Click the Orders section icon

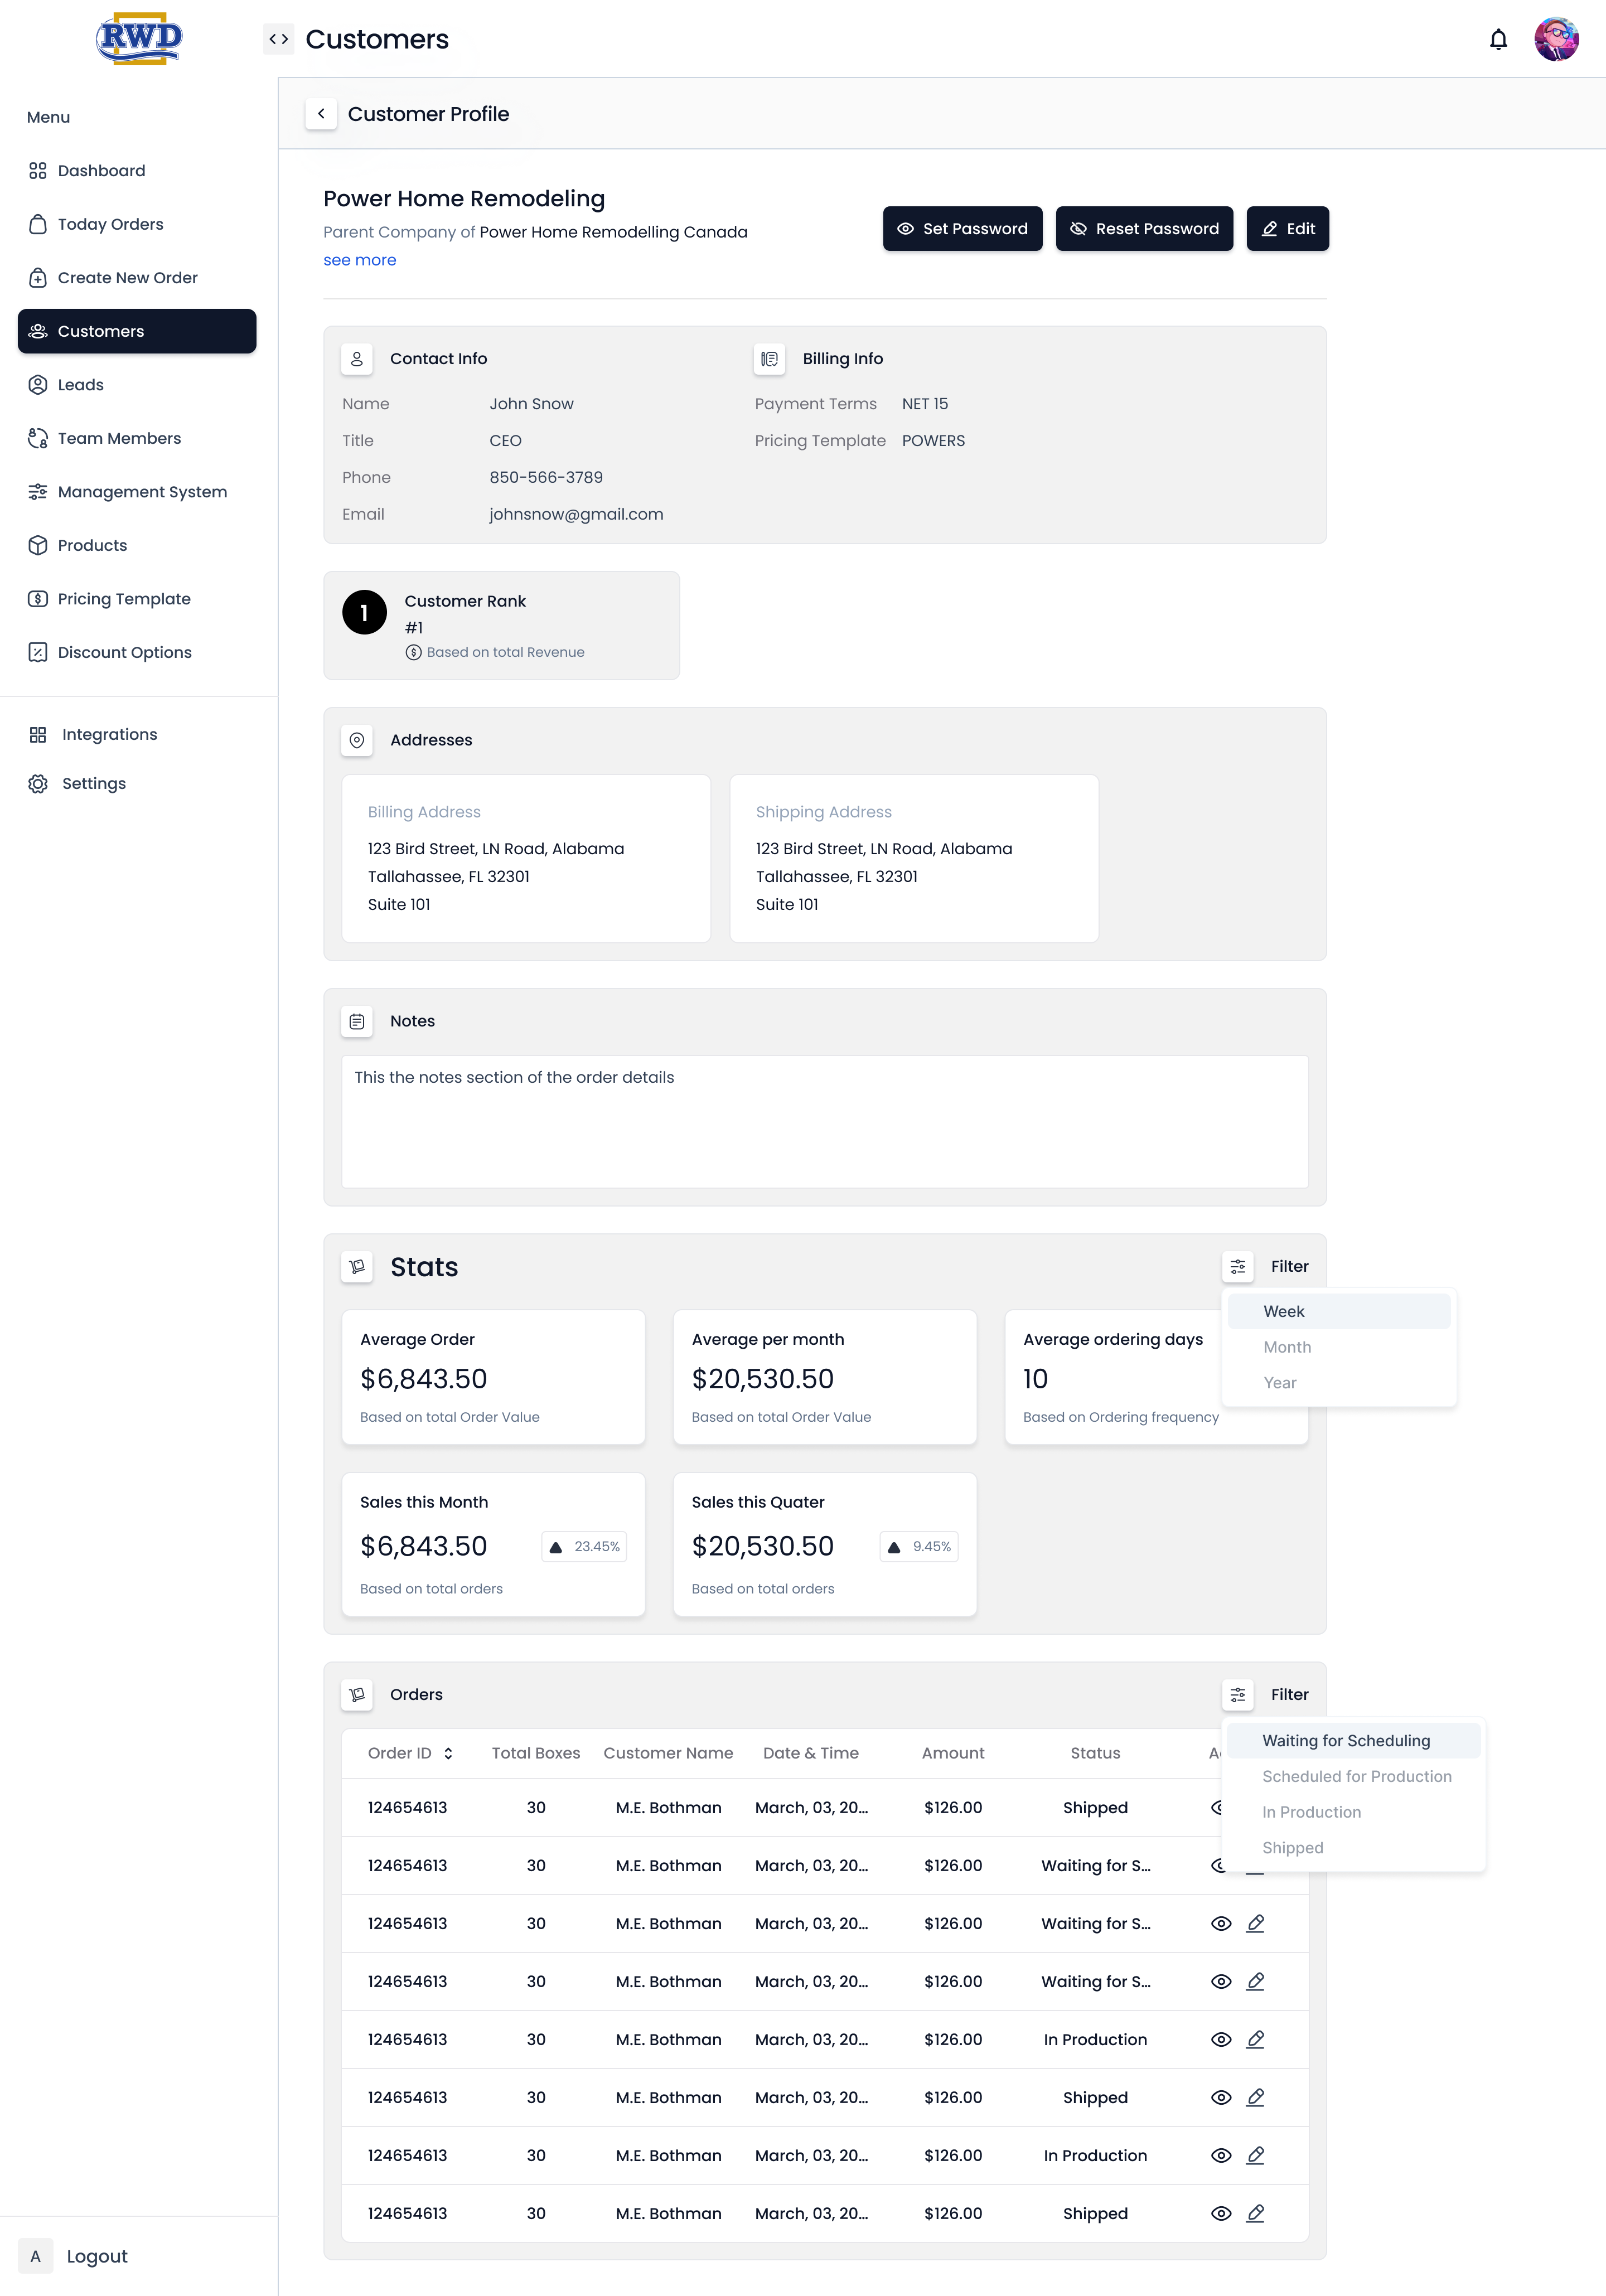[357, 1695]
